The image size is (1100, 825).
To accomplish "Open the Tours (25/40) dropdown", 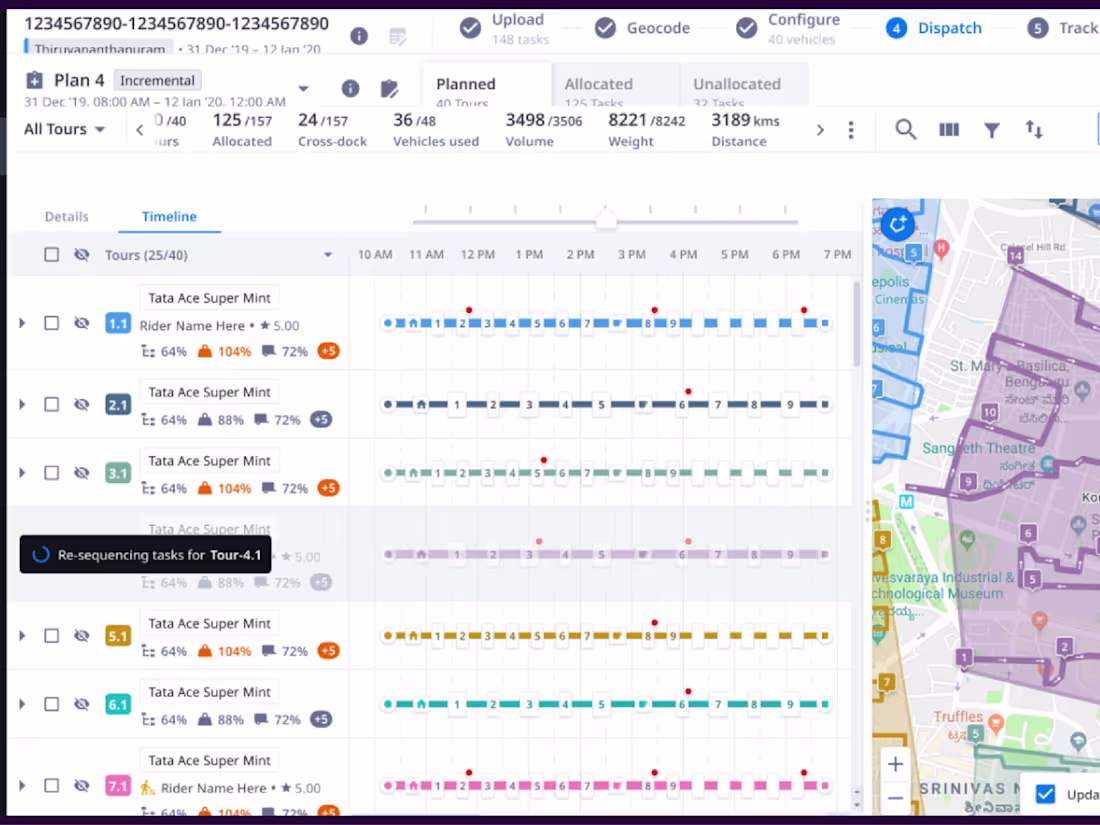I will coord(328,254).
